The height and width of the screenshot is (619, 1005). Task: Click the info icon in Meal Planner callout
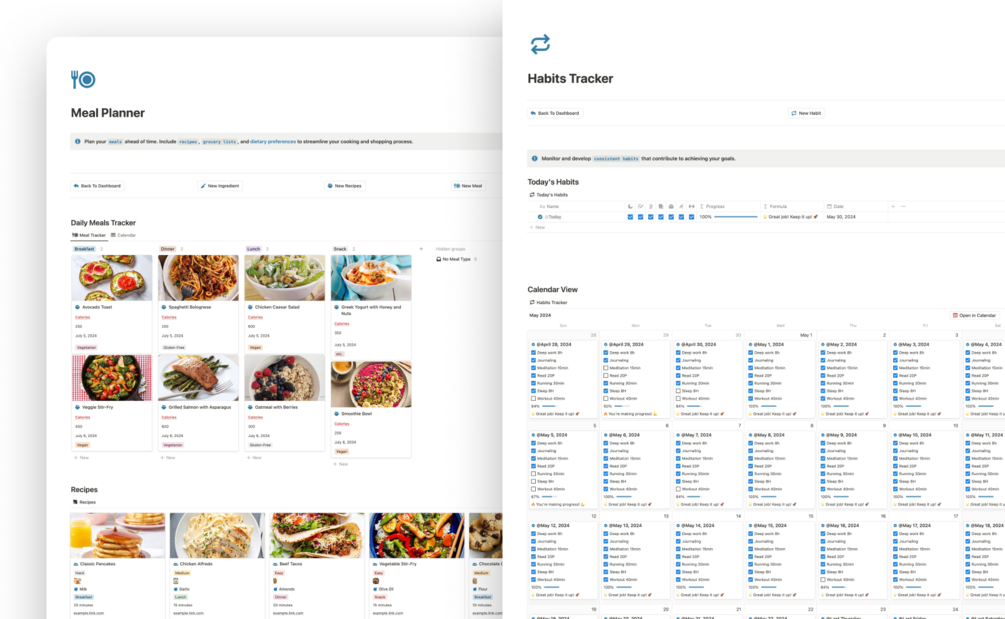(78, 142)
